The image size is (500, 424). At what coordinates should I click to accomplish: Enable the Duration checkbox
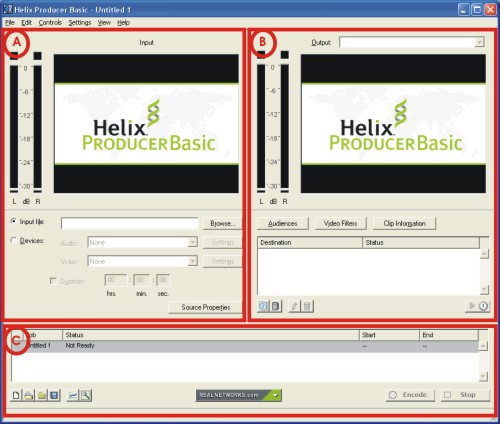[x=53, y=281]
